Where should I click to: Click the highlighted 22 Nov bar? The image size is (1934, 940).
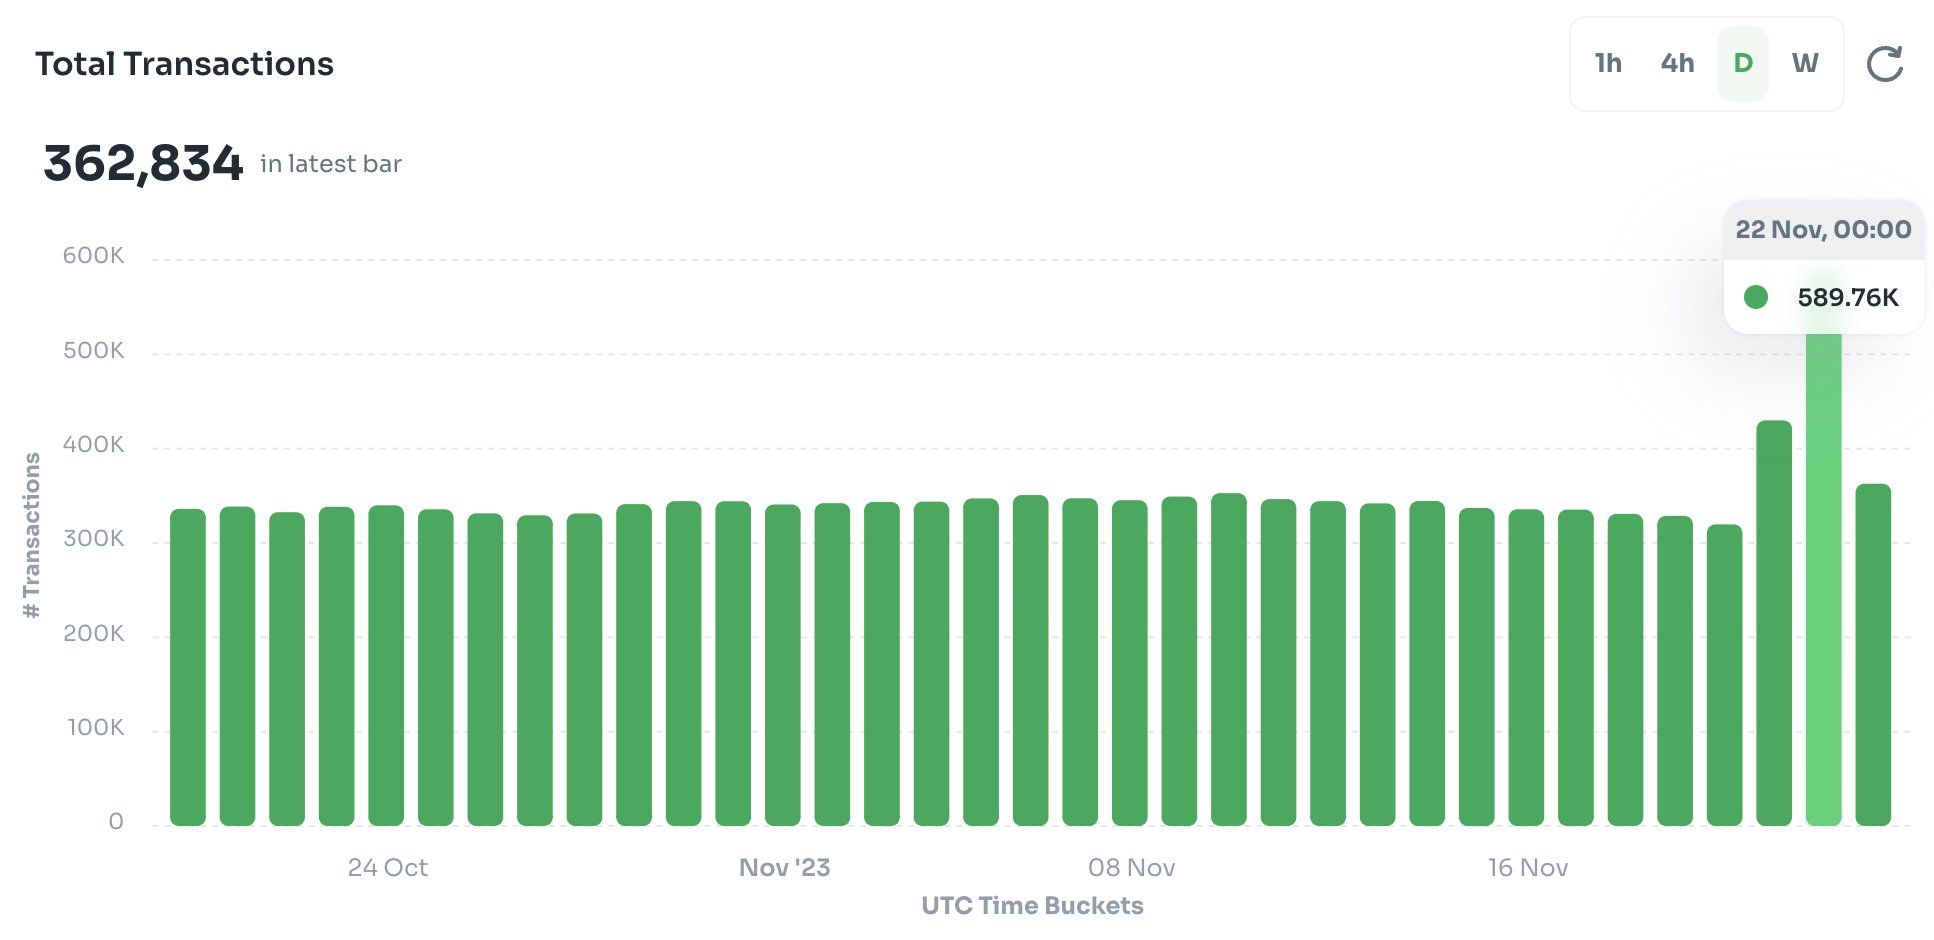[1824, 580]
